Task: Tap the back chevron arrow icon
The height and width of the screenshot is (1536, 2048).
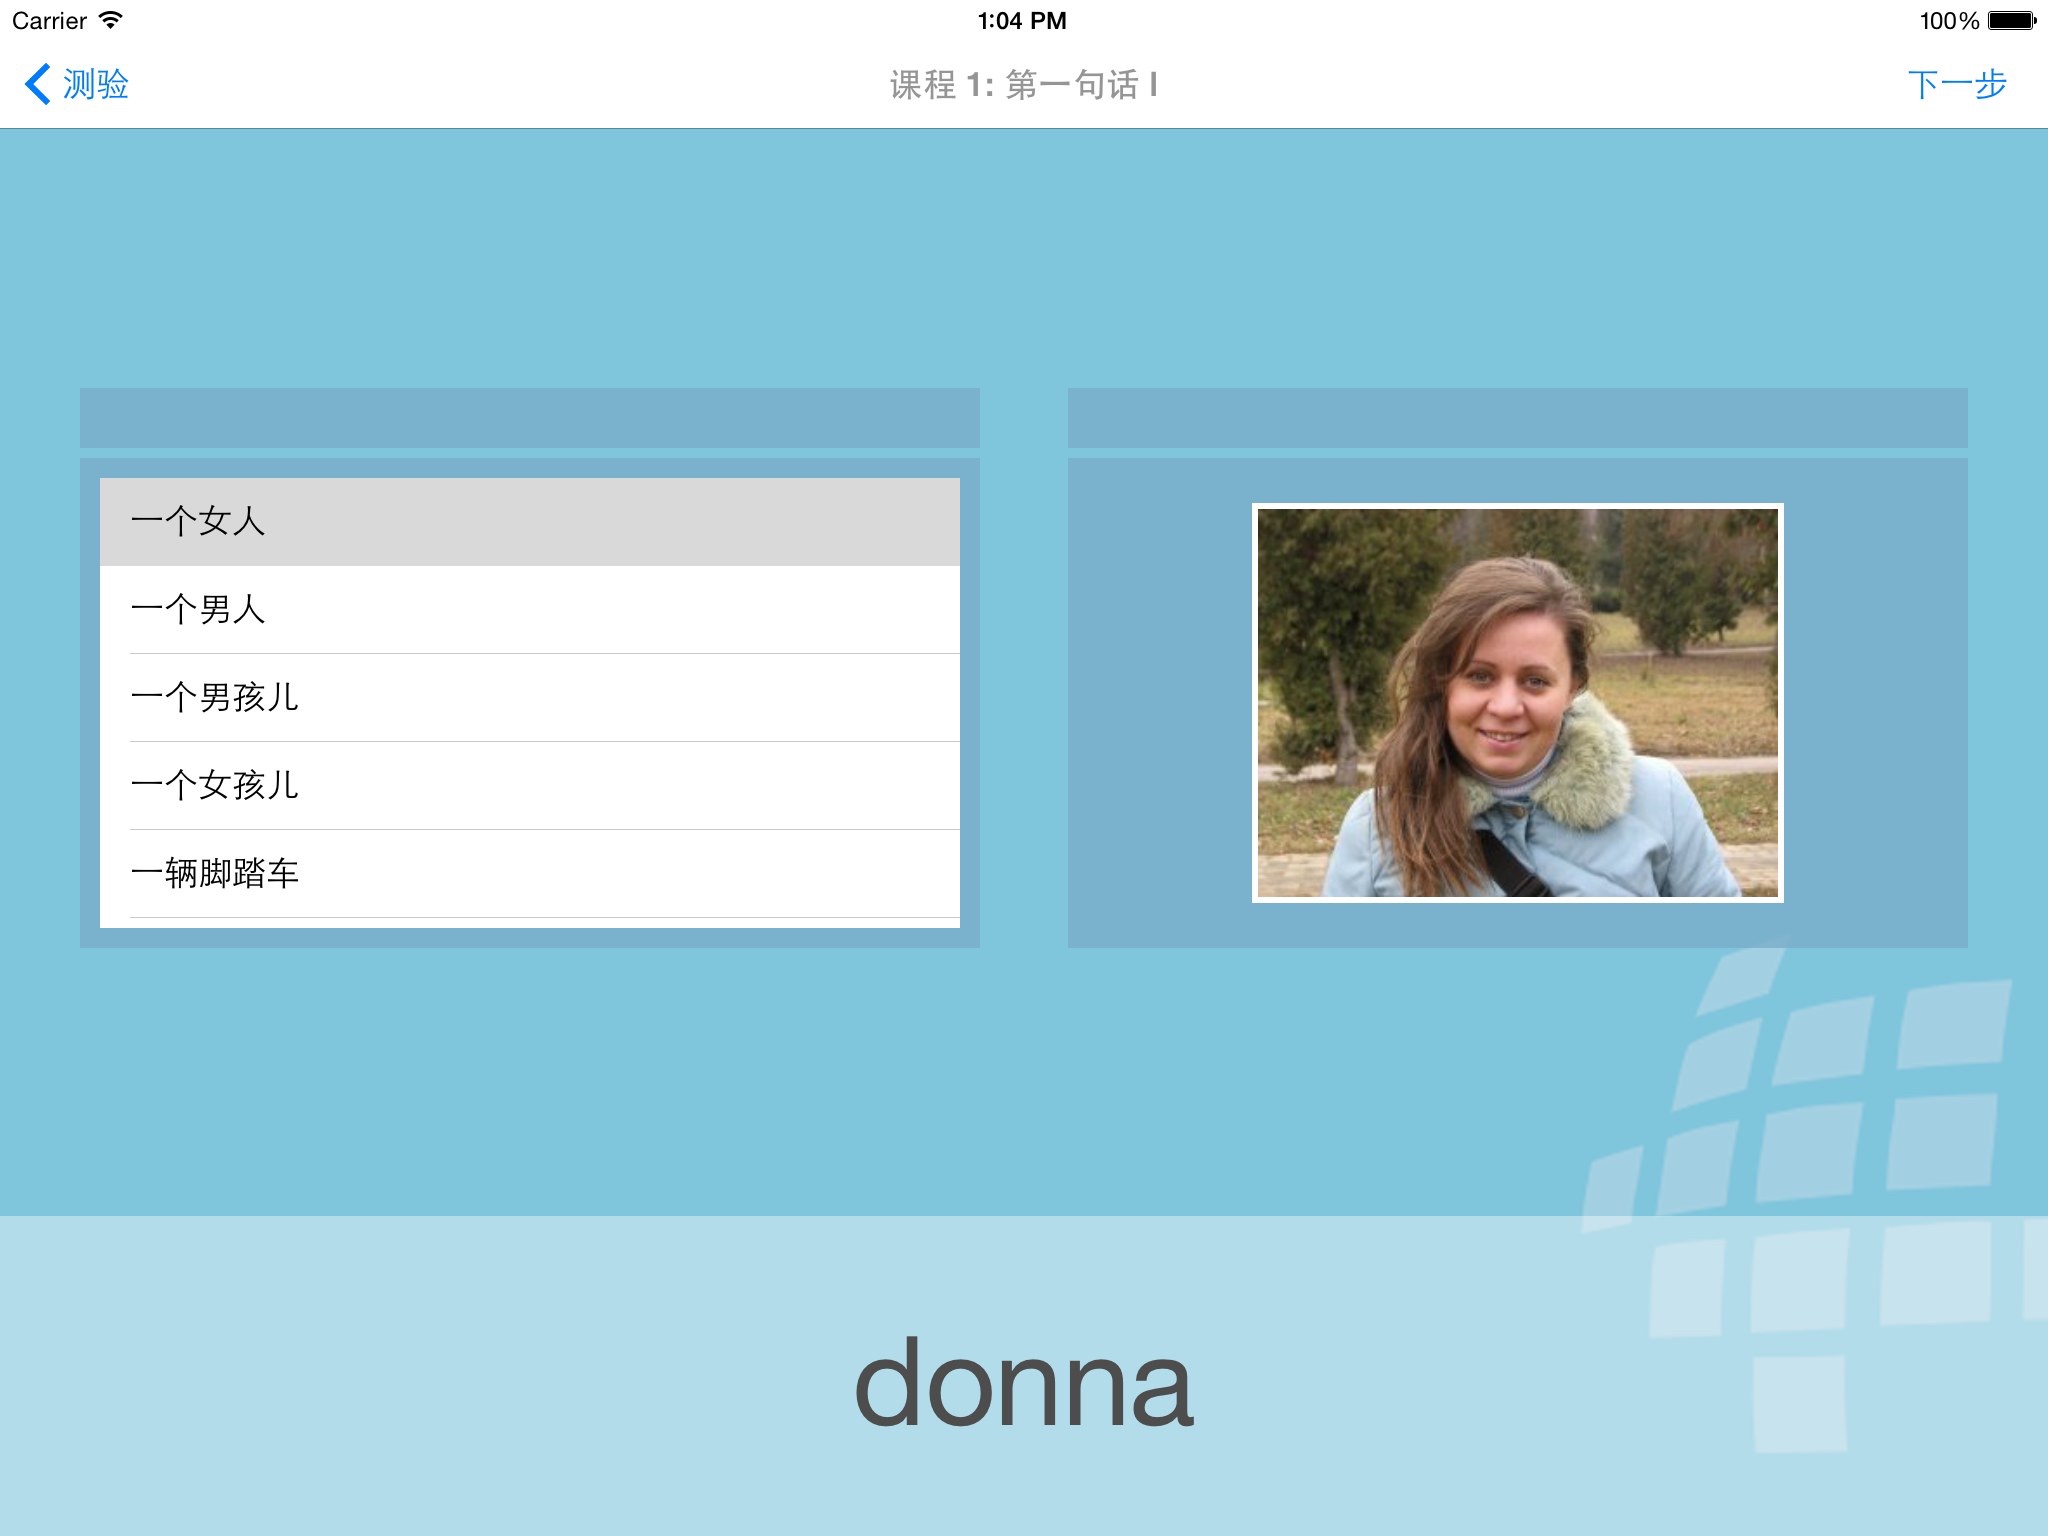Action: pos(38,84)
